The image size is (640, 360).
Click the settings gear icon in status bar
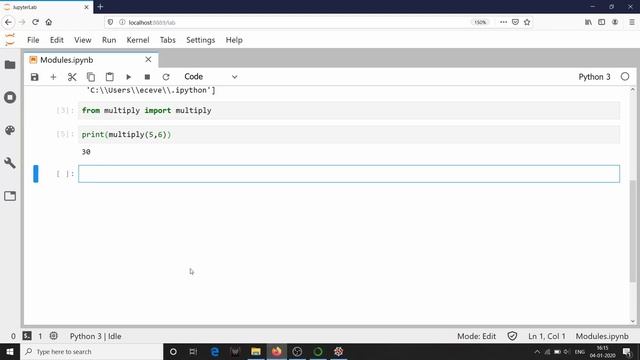(x=53, y=336)
